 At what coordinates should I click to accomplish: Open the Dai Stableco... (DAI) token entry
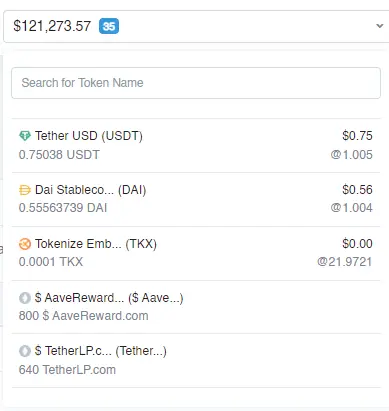click(x=196, y=199)
